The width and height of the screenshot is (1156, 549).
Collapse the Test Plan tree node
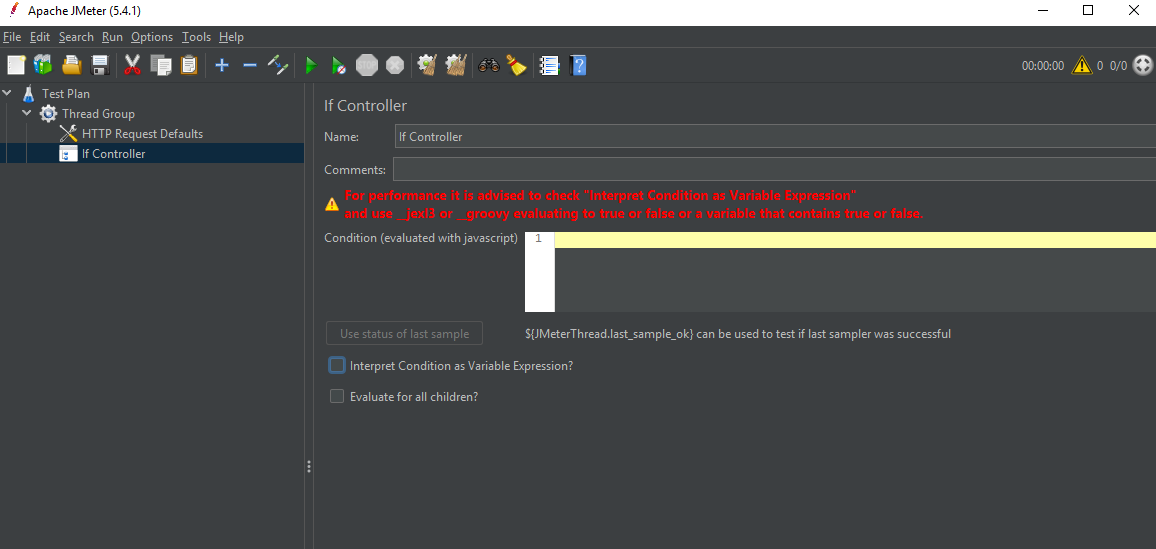coord(8,94)
